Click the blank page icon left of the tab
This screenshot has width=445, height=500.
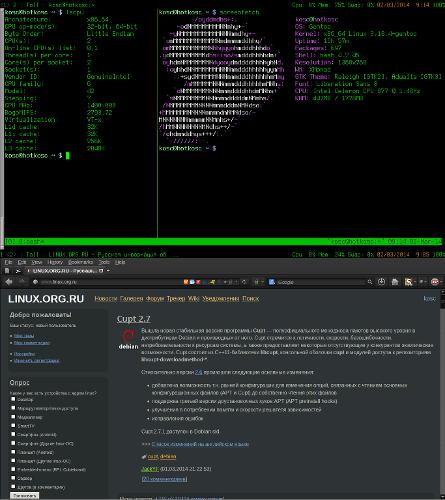tap(7, 271)
